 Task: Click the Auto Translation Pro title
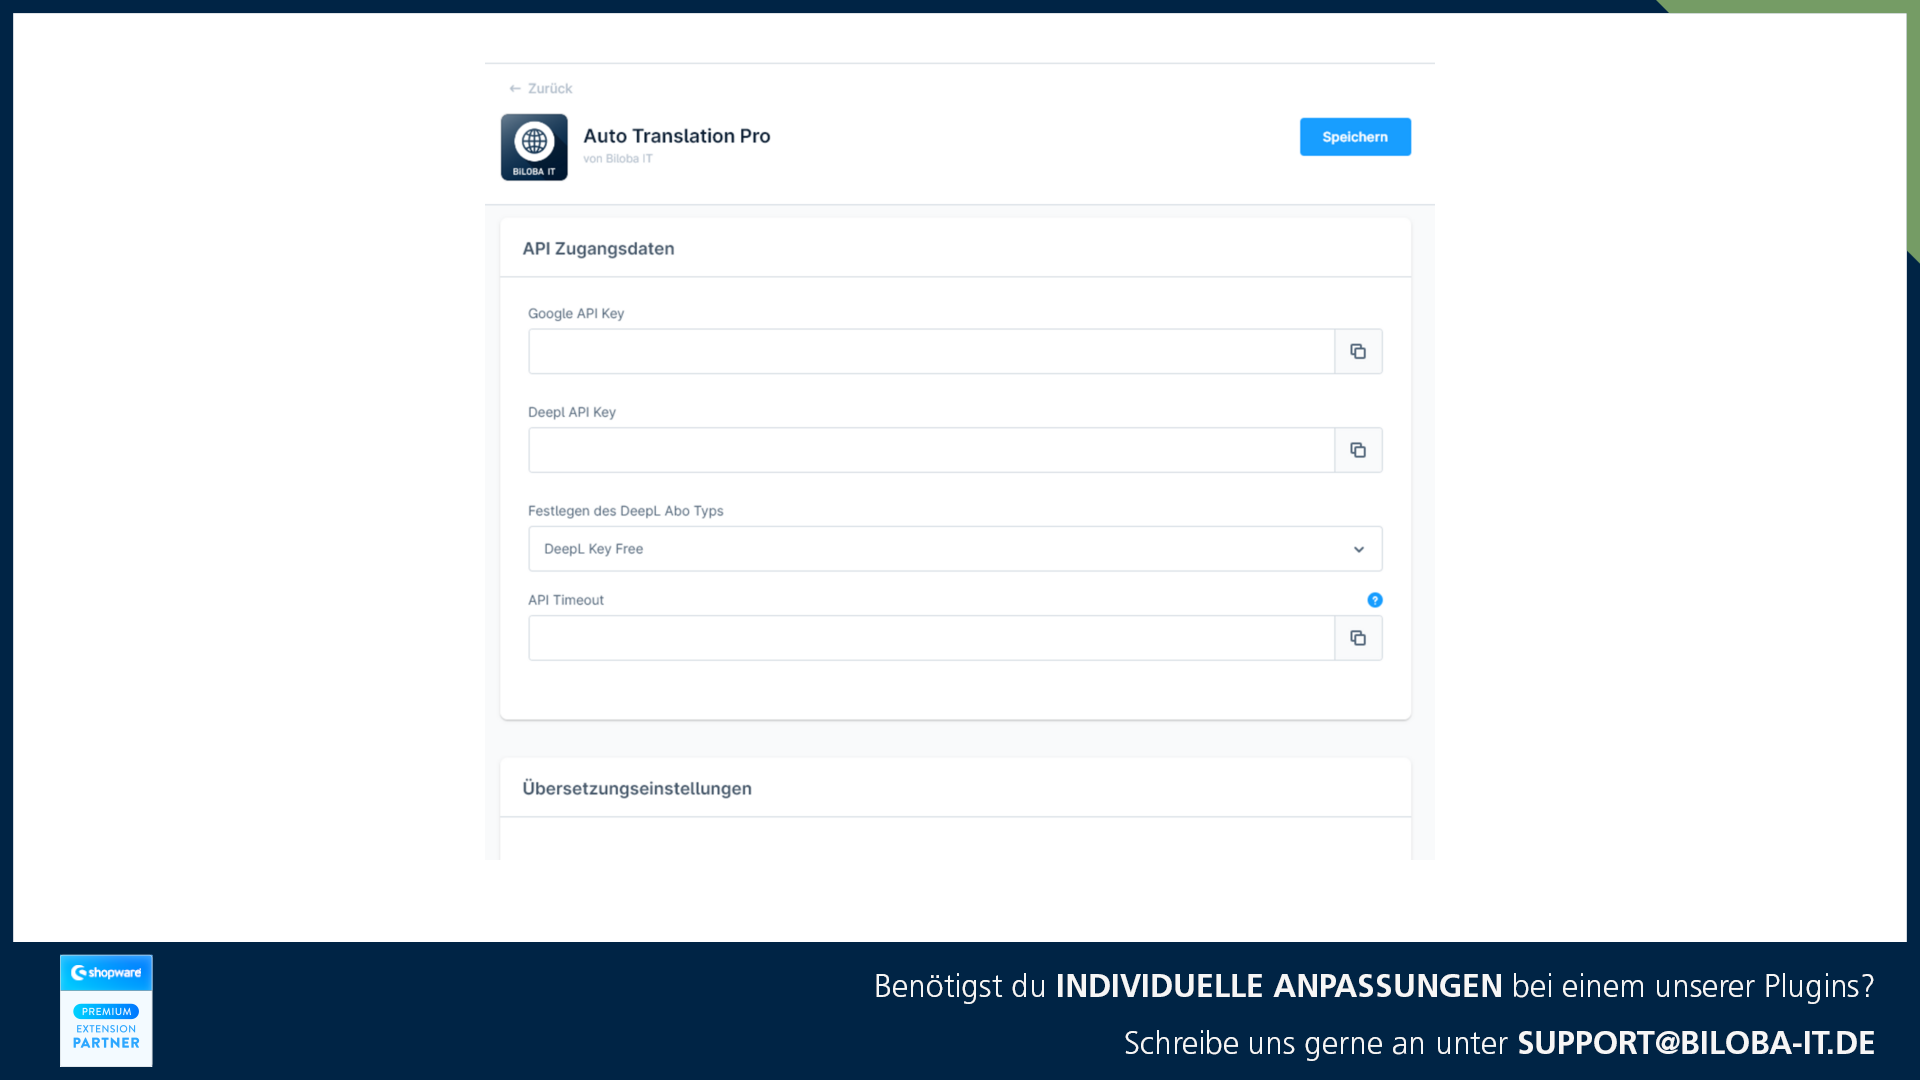(677, 136)
